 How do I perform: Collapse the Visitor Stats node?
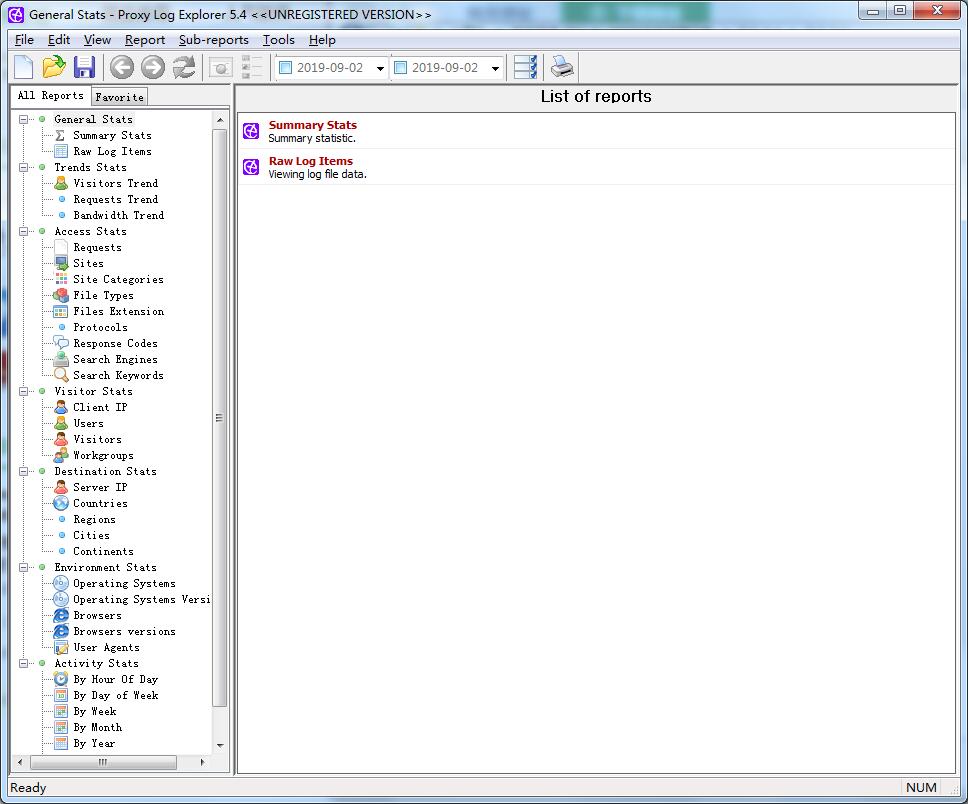pyautogui.click(x=23, y=392)
